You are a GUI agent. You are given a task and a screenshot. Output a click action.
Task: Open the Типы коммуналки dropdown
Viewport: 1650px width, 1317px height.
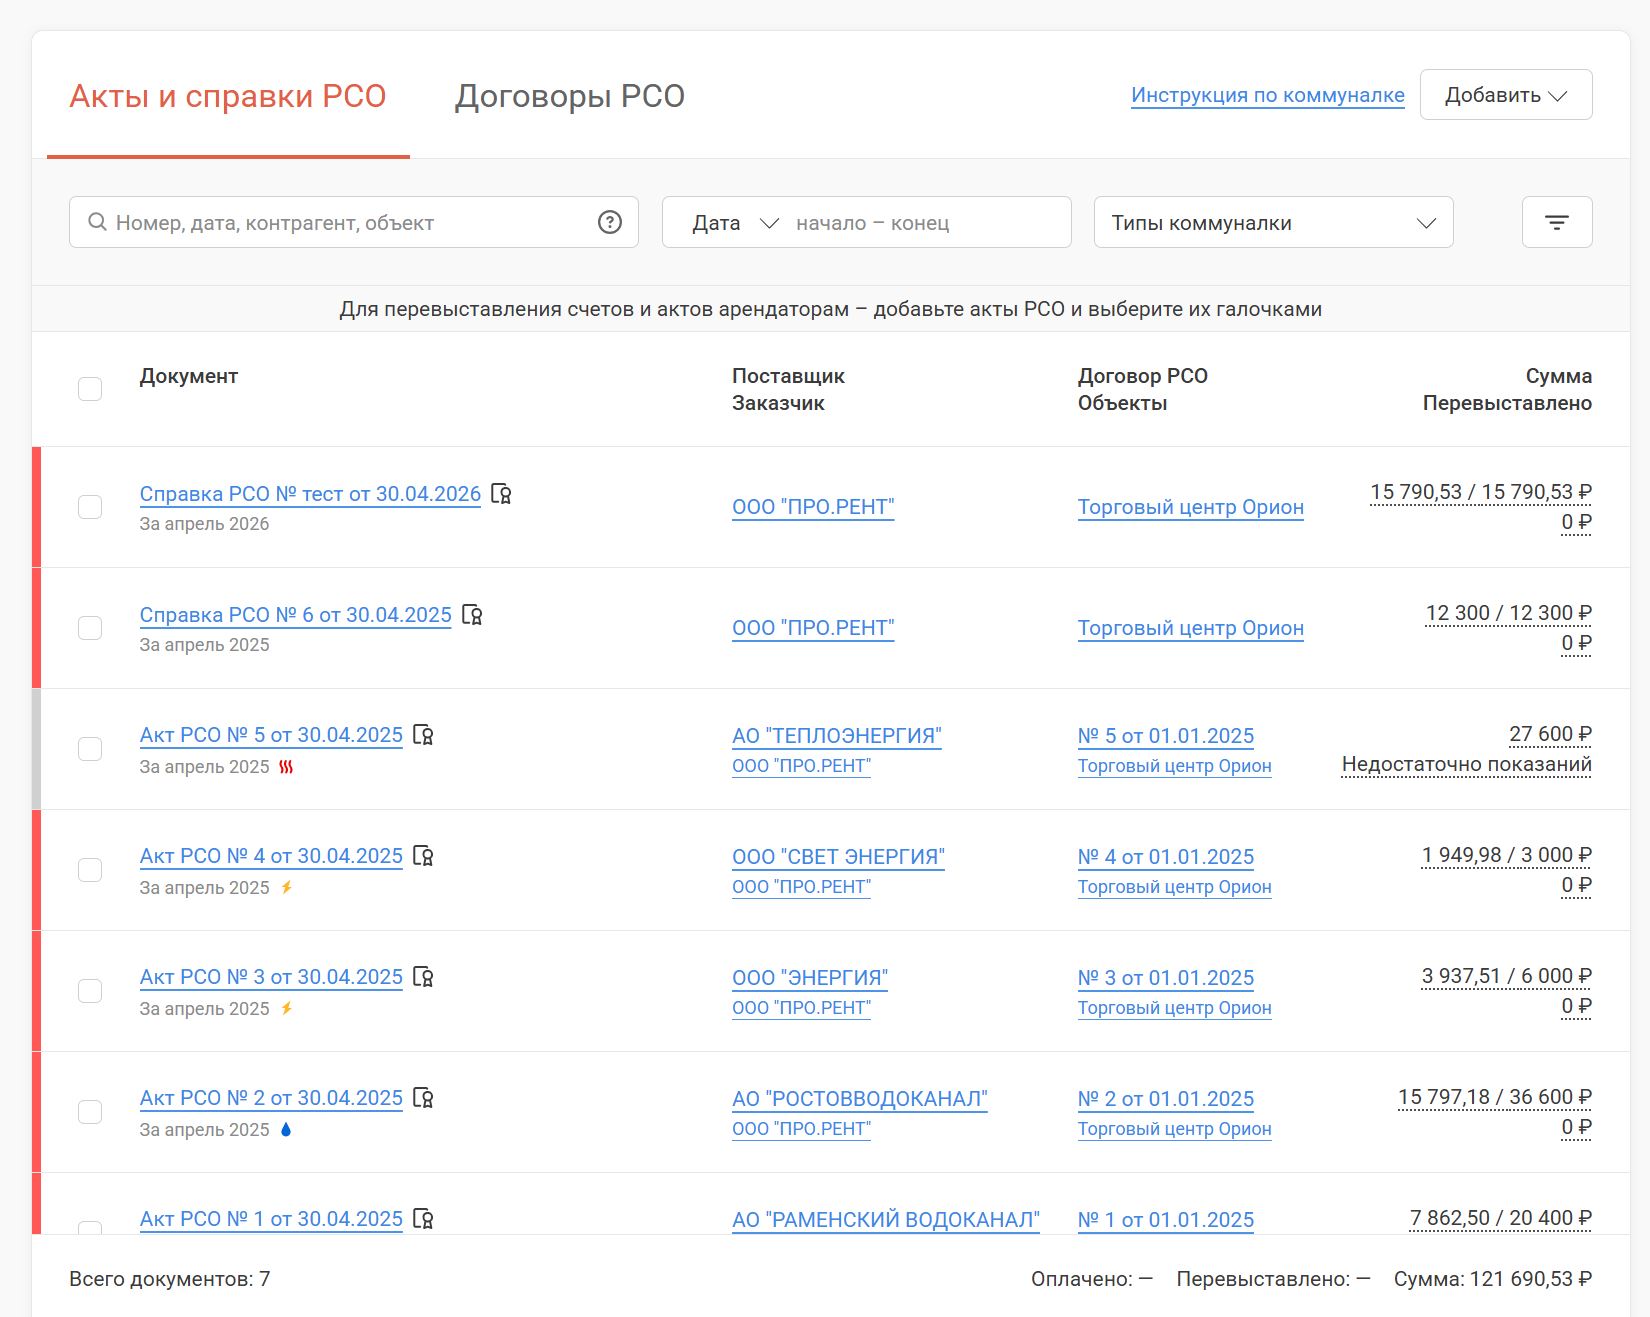point(1273,222)
